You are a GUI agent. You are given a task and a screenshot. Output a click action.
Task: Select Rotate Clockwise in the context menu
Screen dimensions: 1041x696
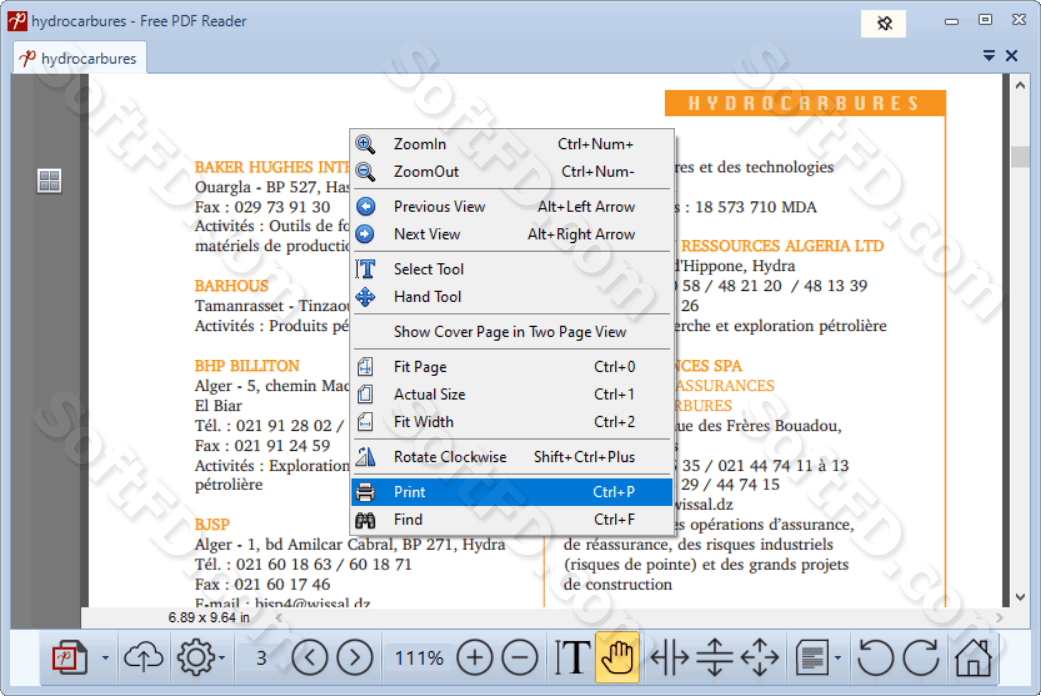[512, 457]
